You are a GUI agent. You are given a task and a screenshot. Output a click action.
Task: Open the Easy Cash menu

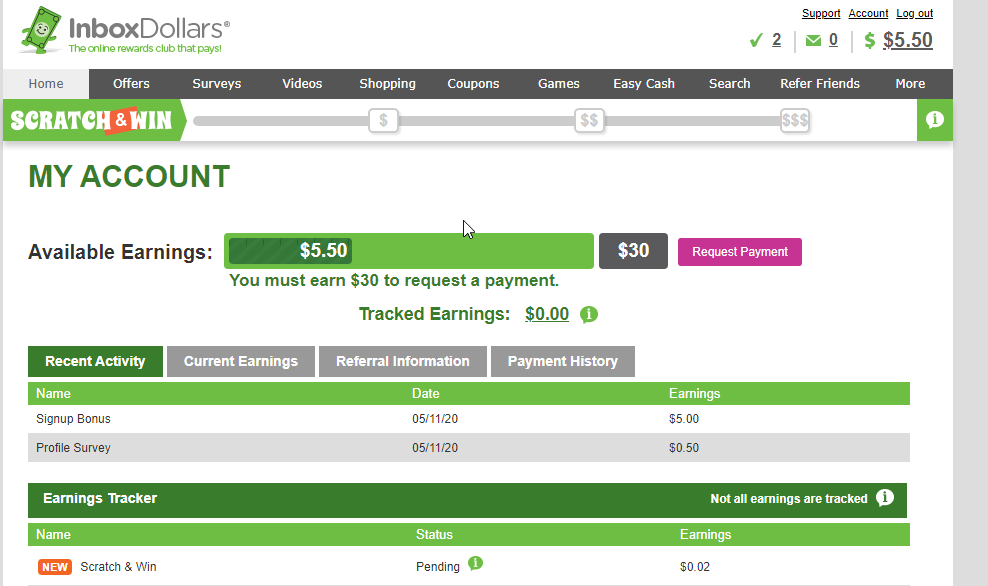point(644,84)
